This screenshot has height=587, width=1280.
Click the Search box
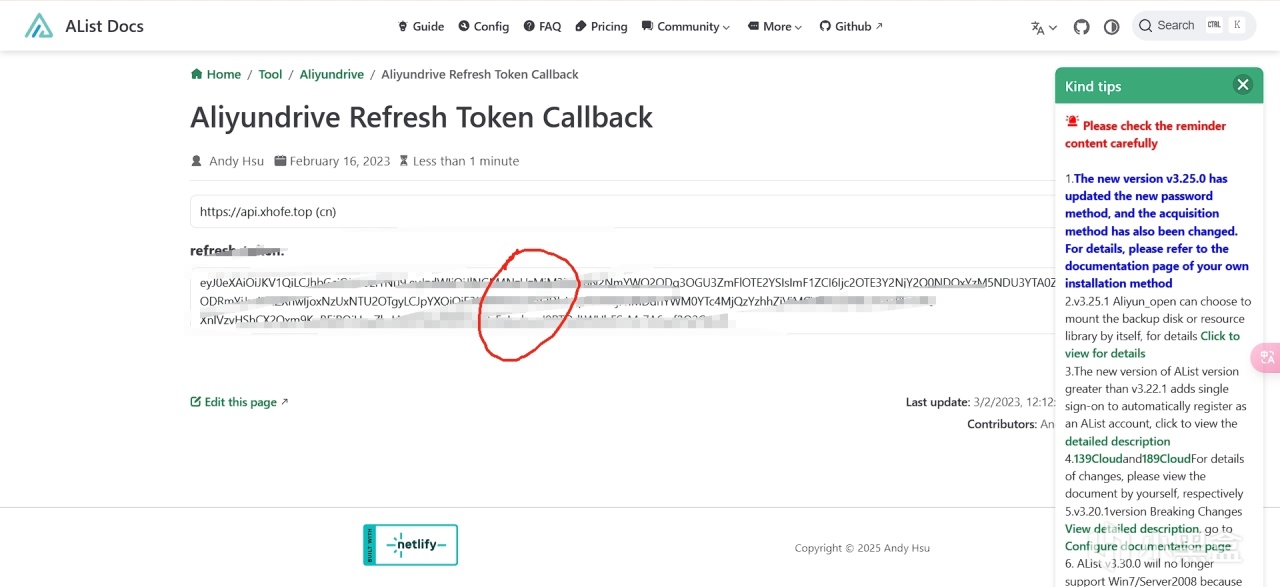1194,26
